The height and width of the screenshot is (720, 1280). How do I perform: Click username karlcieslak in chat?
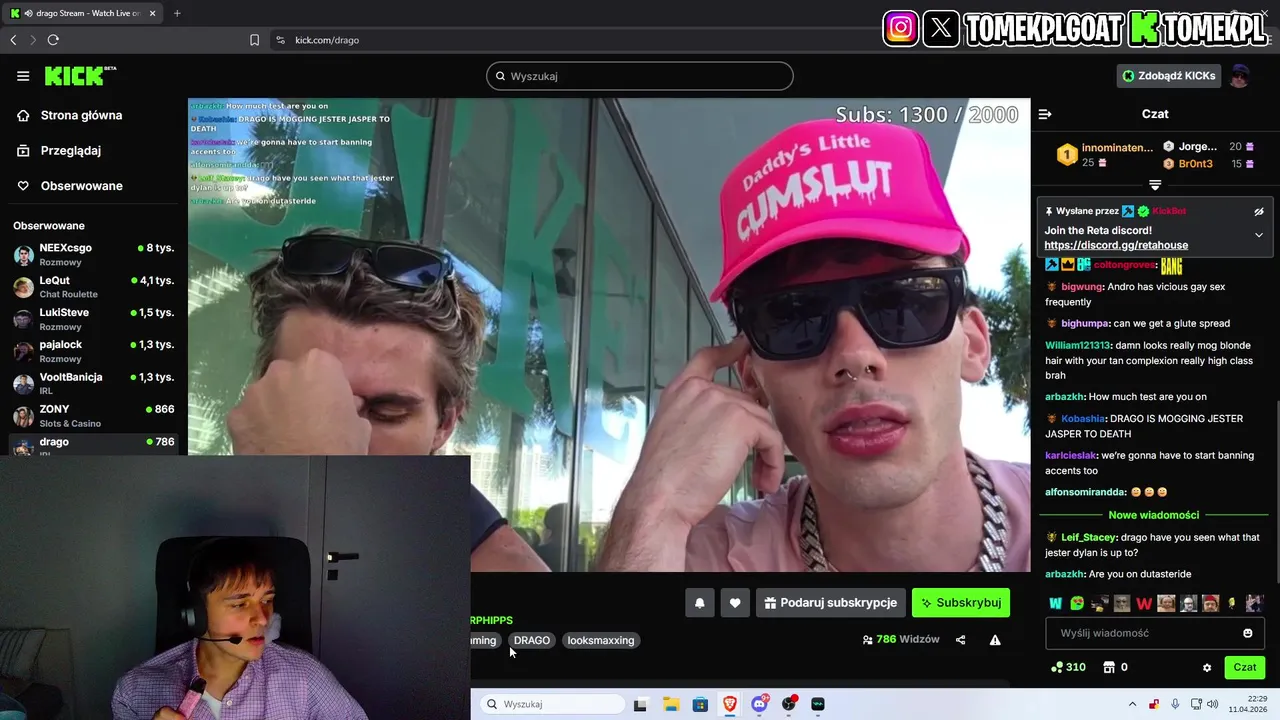(x=1071, y=455)
